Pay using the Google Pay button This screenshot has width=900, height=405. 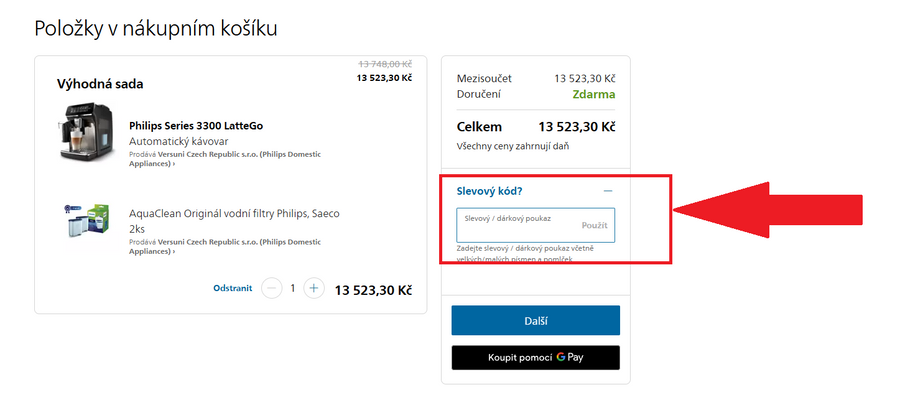536,357
